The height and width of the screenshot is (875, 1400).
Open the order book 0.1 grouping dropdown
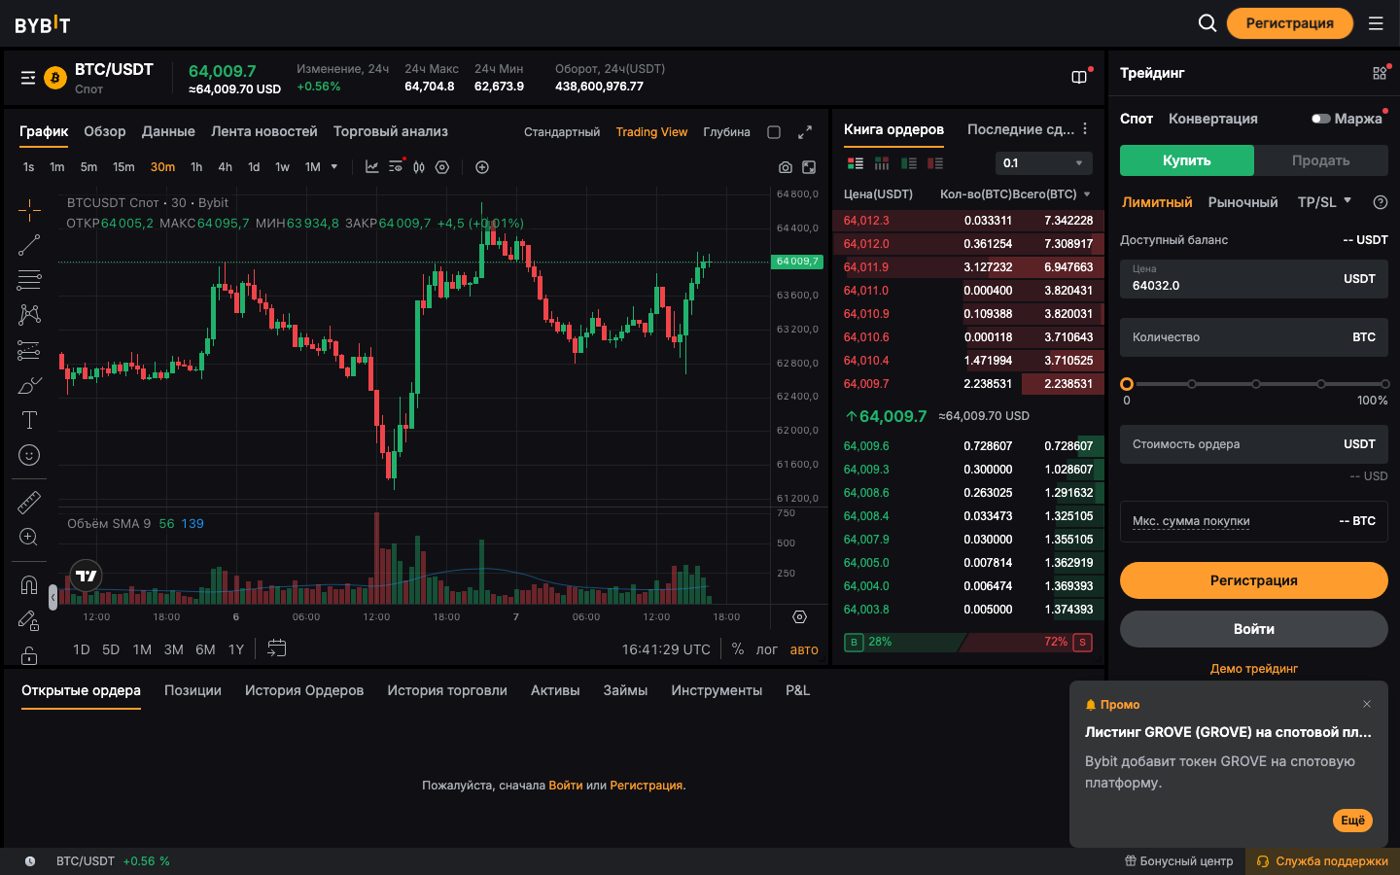tap(1044, 163)
